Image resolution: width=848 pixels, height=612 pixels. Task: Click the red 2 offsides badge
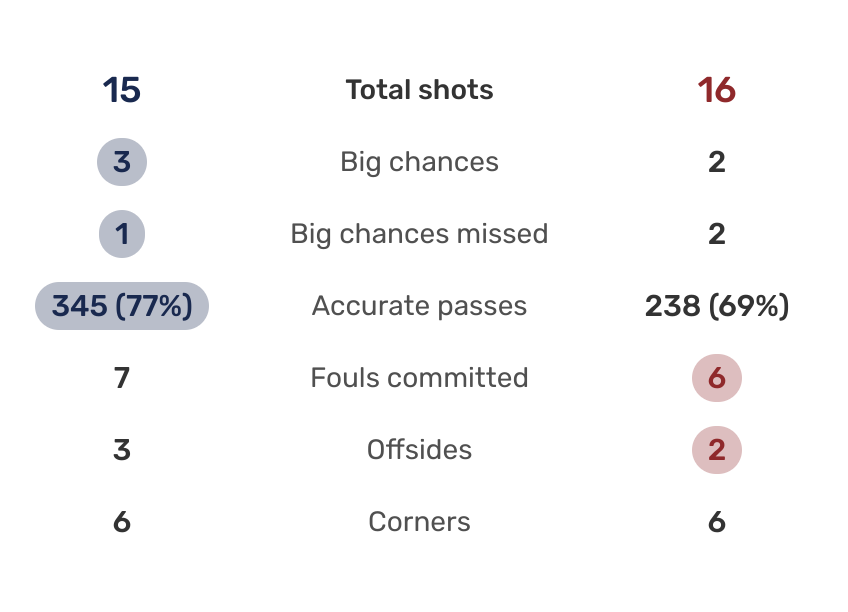(717, 450)
